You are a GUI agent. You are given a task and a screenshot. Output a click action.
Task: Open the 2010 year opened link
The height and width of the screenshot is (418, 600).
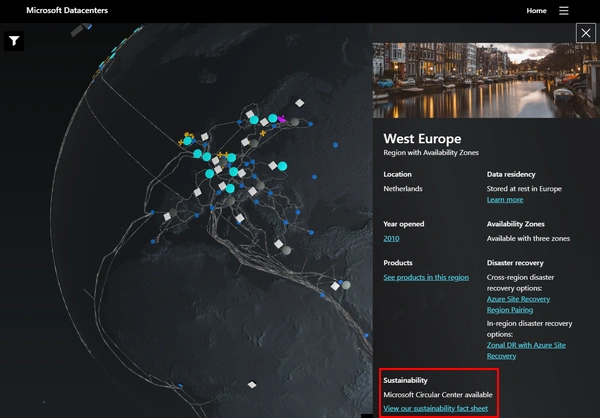[391, 238]
